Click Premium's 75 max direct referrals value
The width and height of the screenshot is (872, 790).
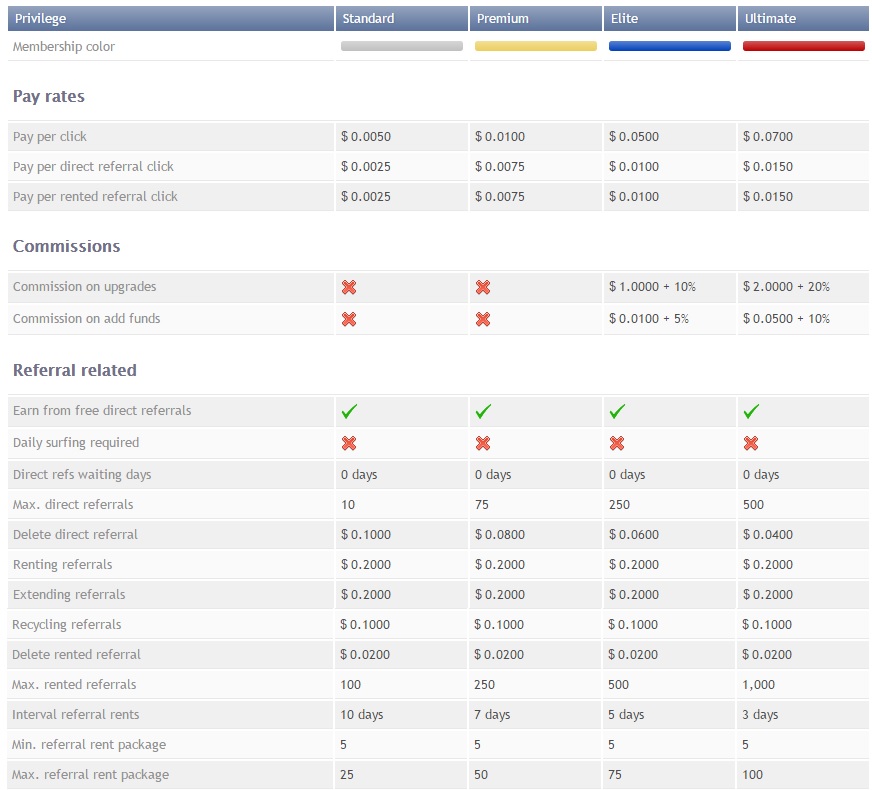tap(482, 505)
